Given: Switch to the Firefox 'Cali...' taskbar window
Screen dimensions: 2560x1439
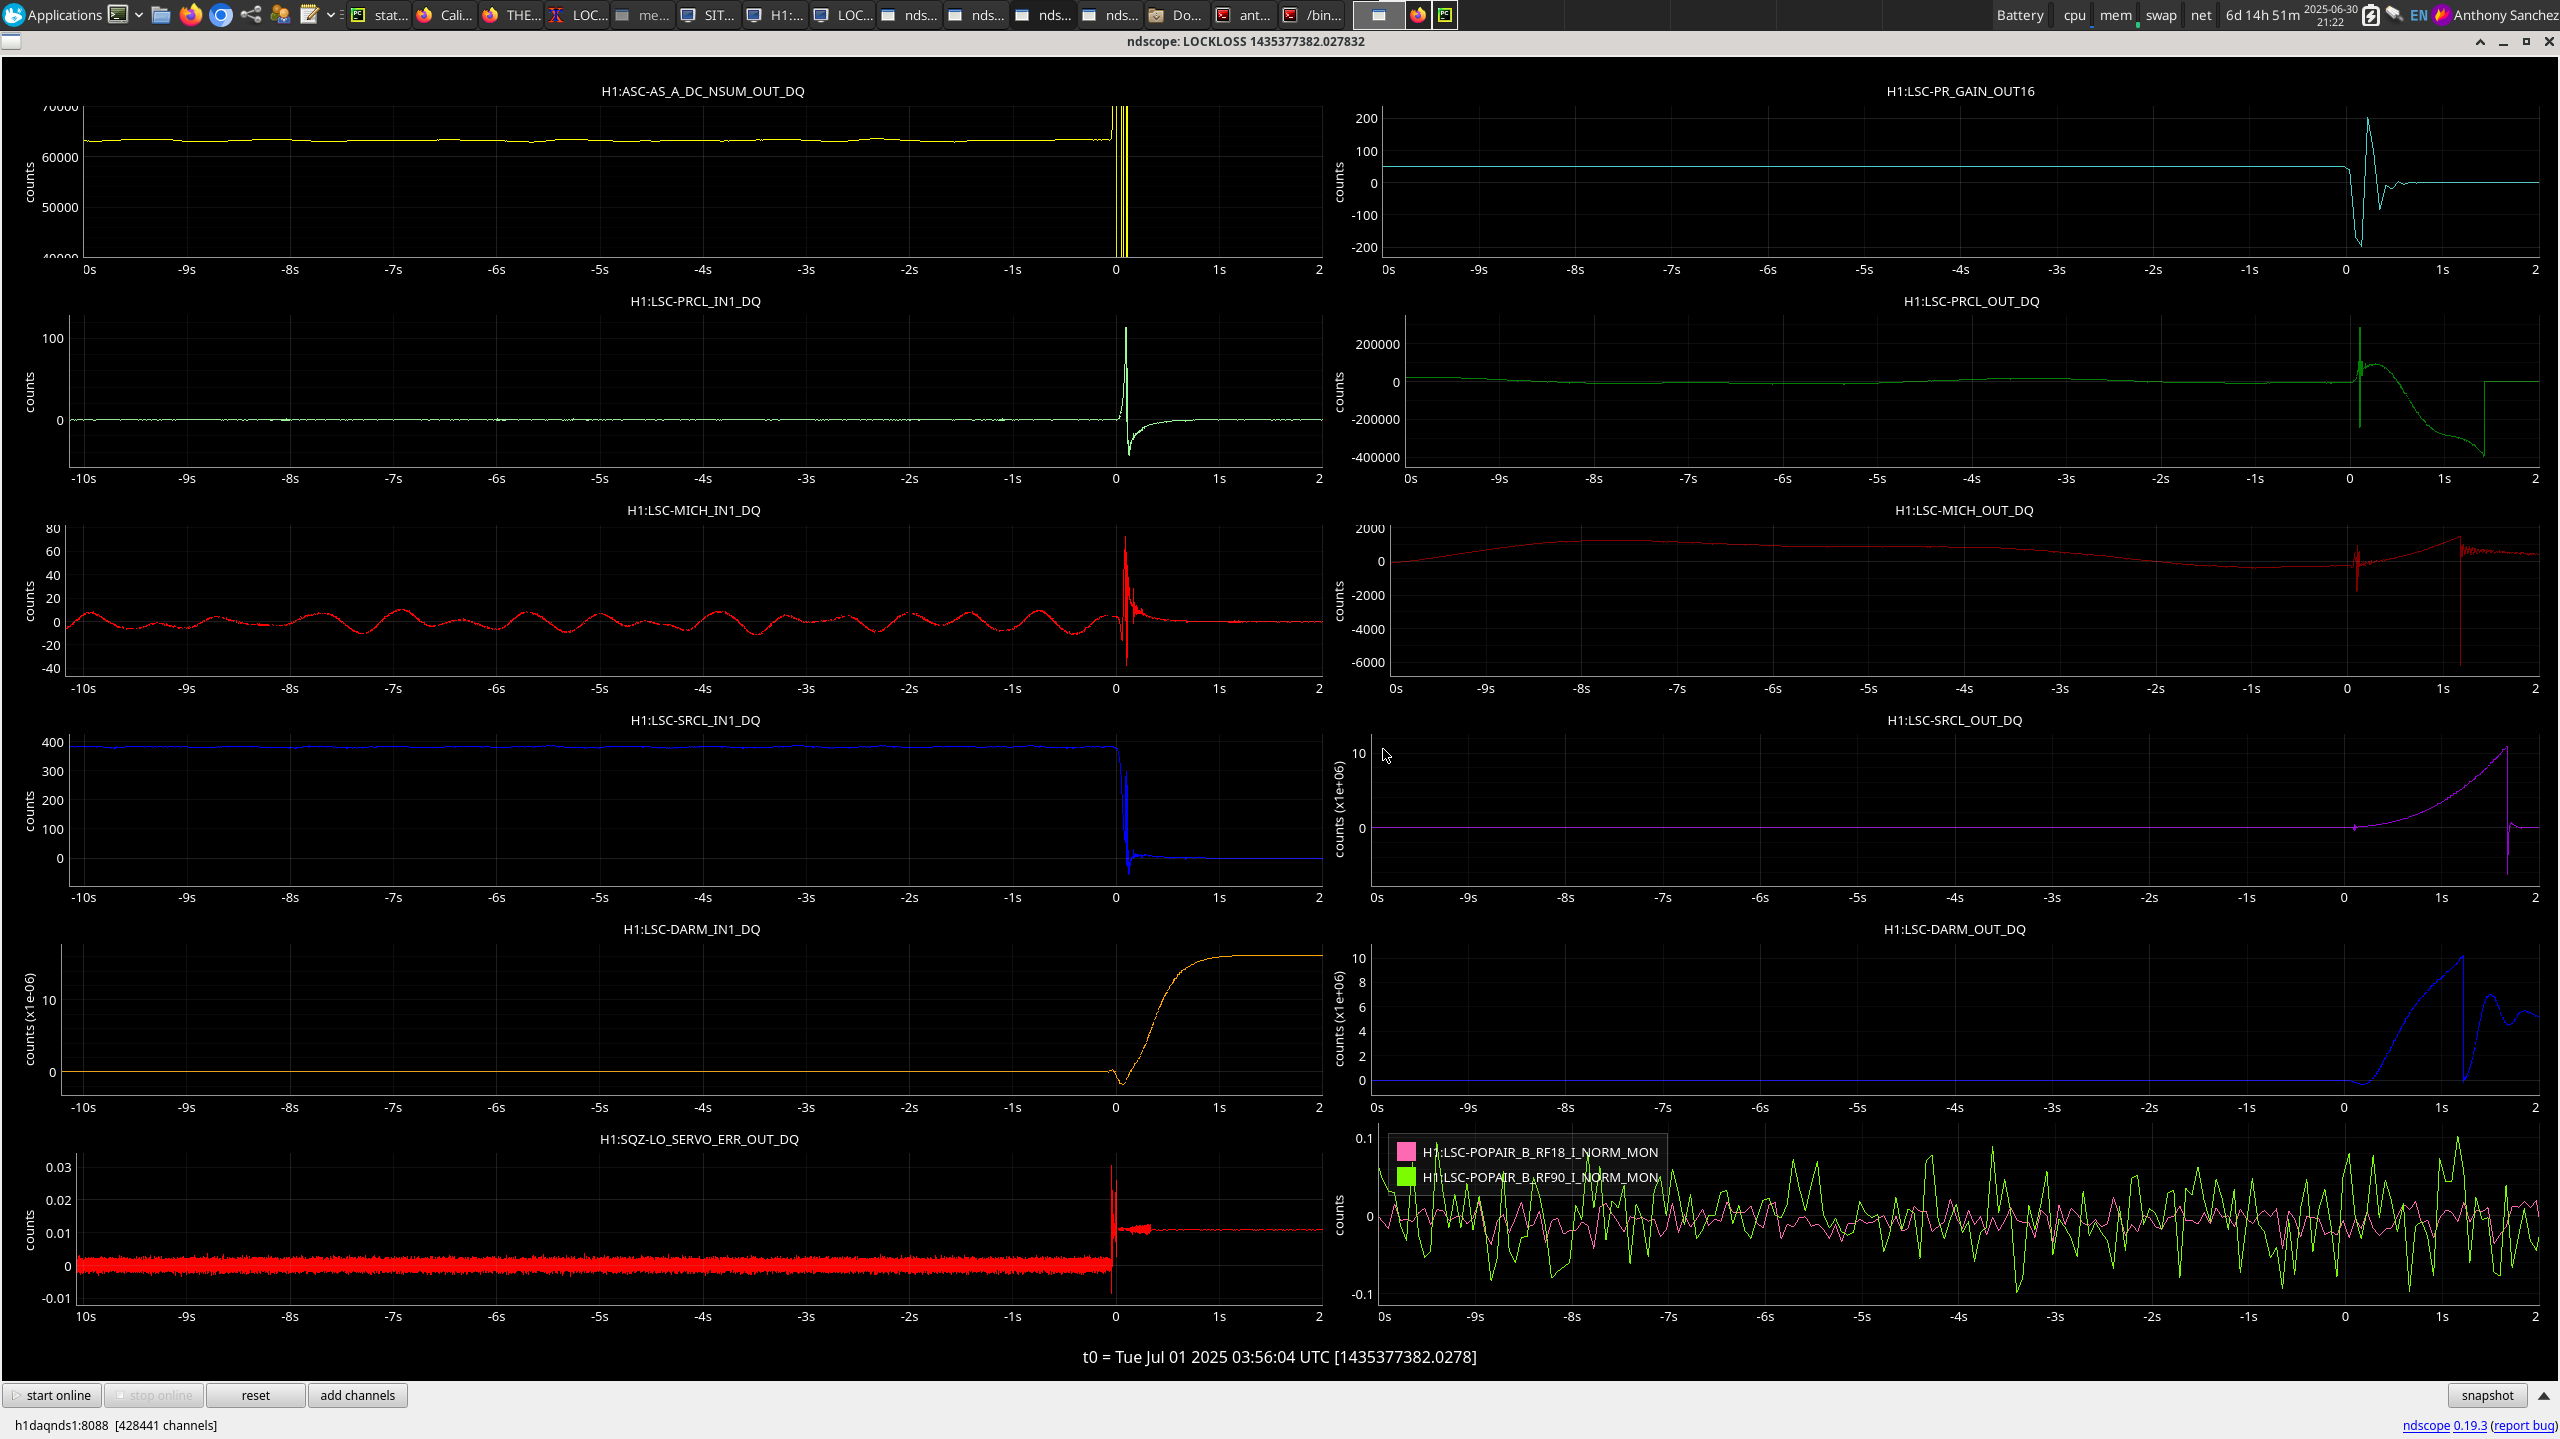Looking at the screenshot, I should 445,15.
